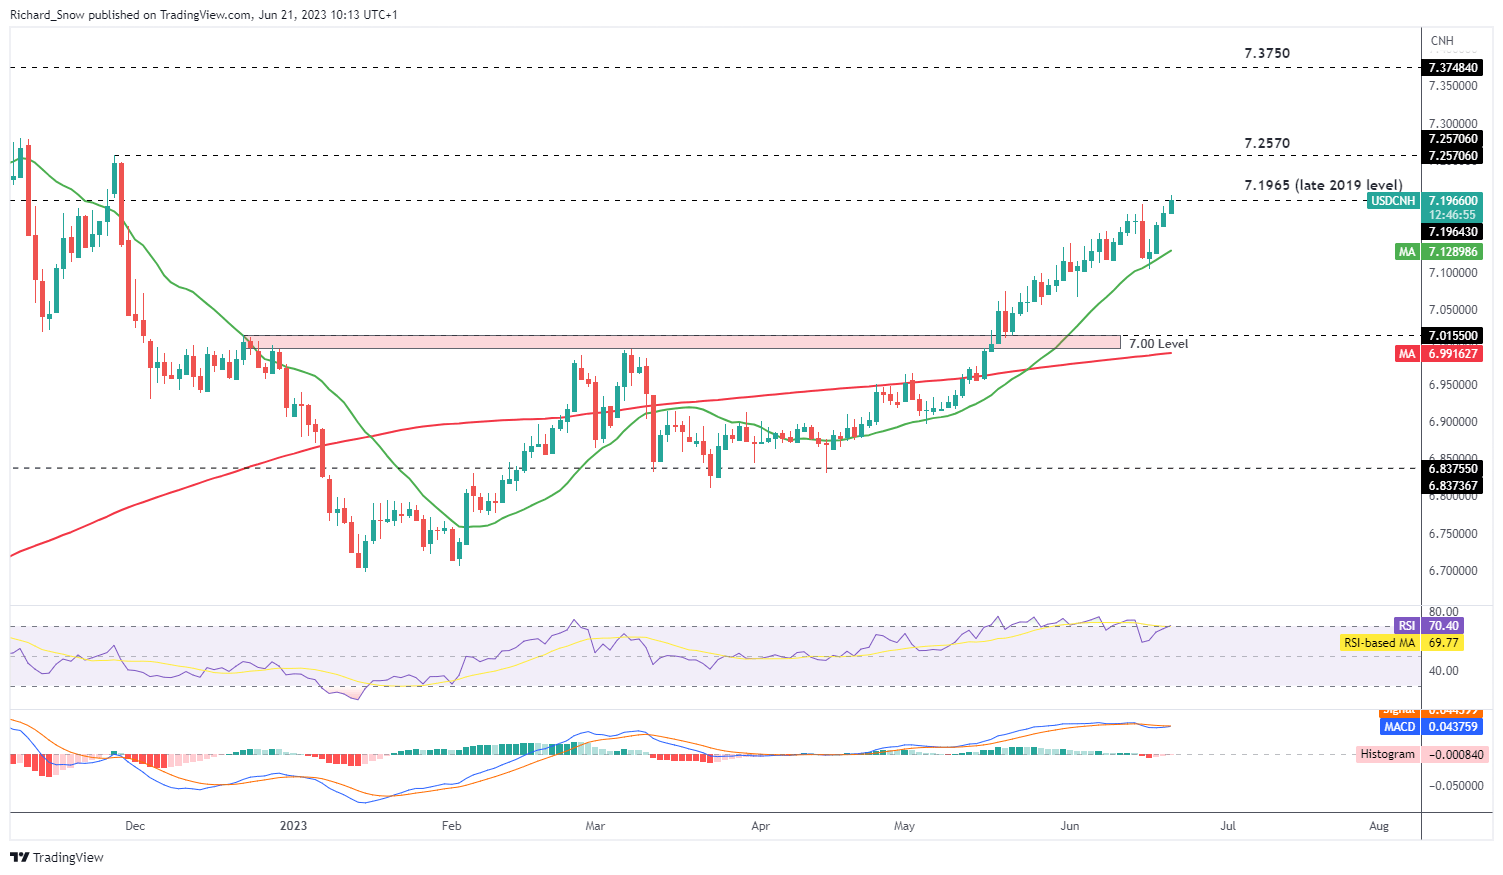Select the 7.3750 annotation text
The image size is (1503, 875).
pos(1267,53)
